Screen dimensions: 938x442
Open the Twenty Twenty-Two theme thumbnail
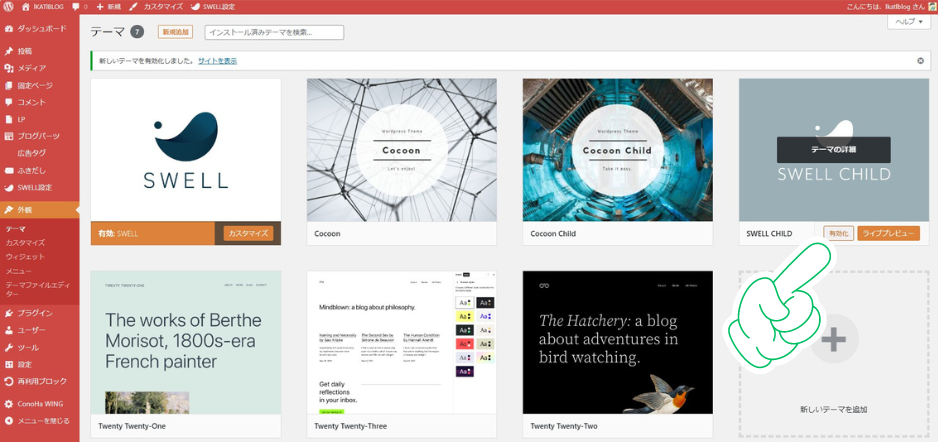click(x=617, y=342)
